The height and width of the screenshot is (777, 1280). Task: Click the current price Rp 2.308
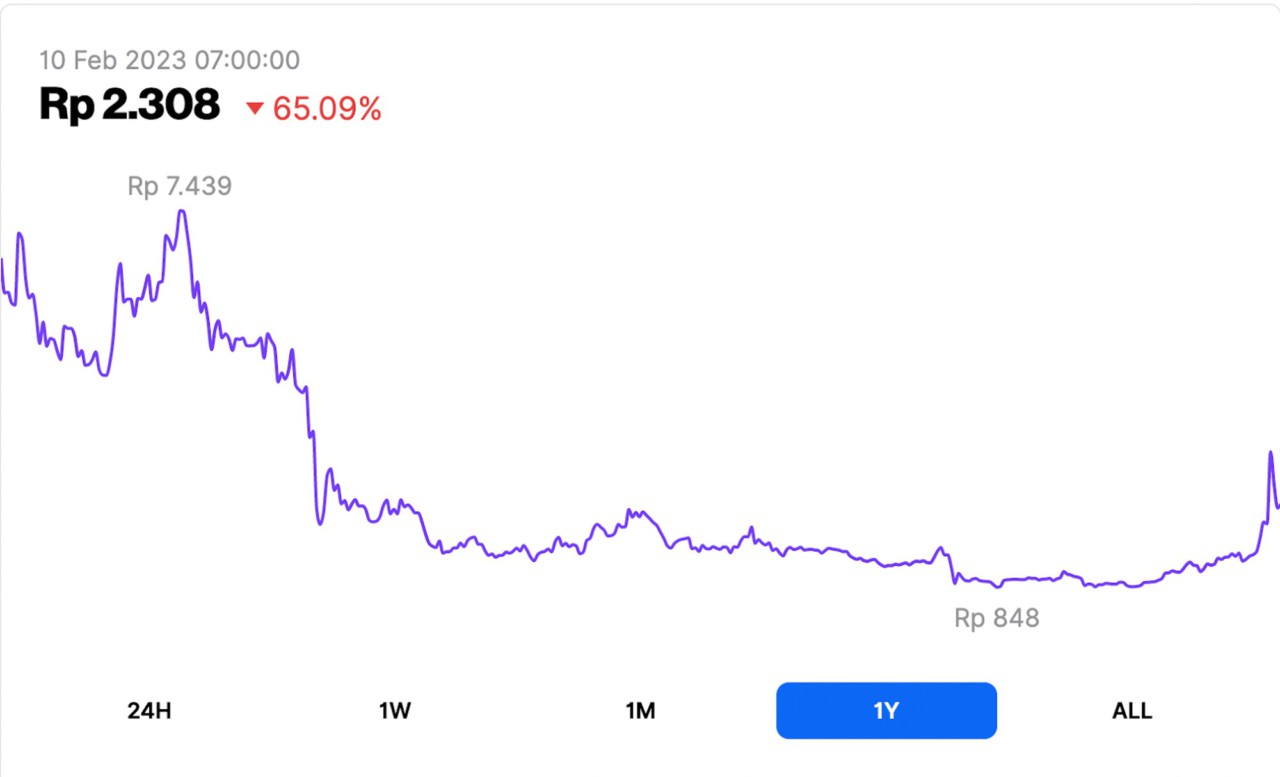click(x=128, y=103)
